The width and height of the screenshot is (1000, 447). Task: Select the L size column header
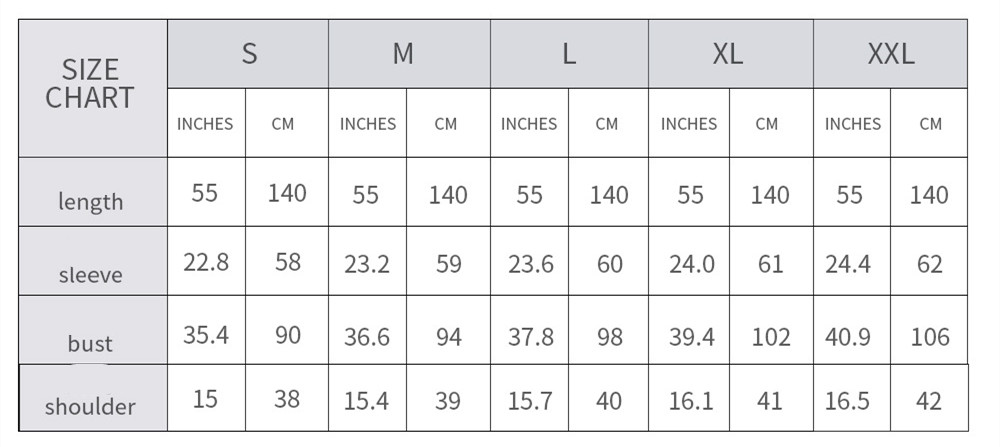click(x=570, y=54)
